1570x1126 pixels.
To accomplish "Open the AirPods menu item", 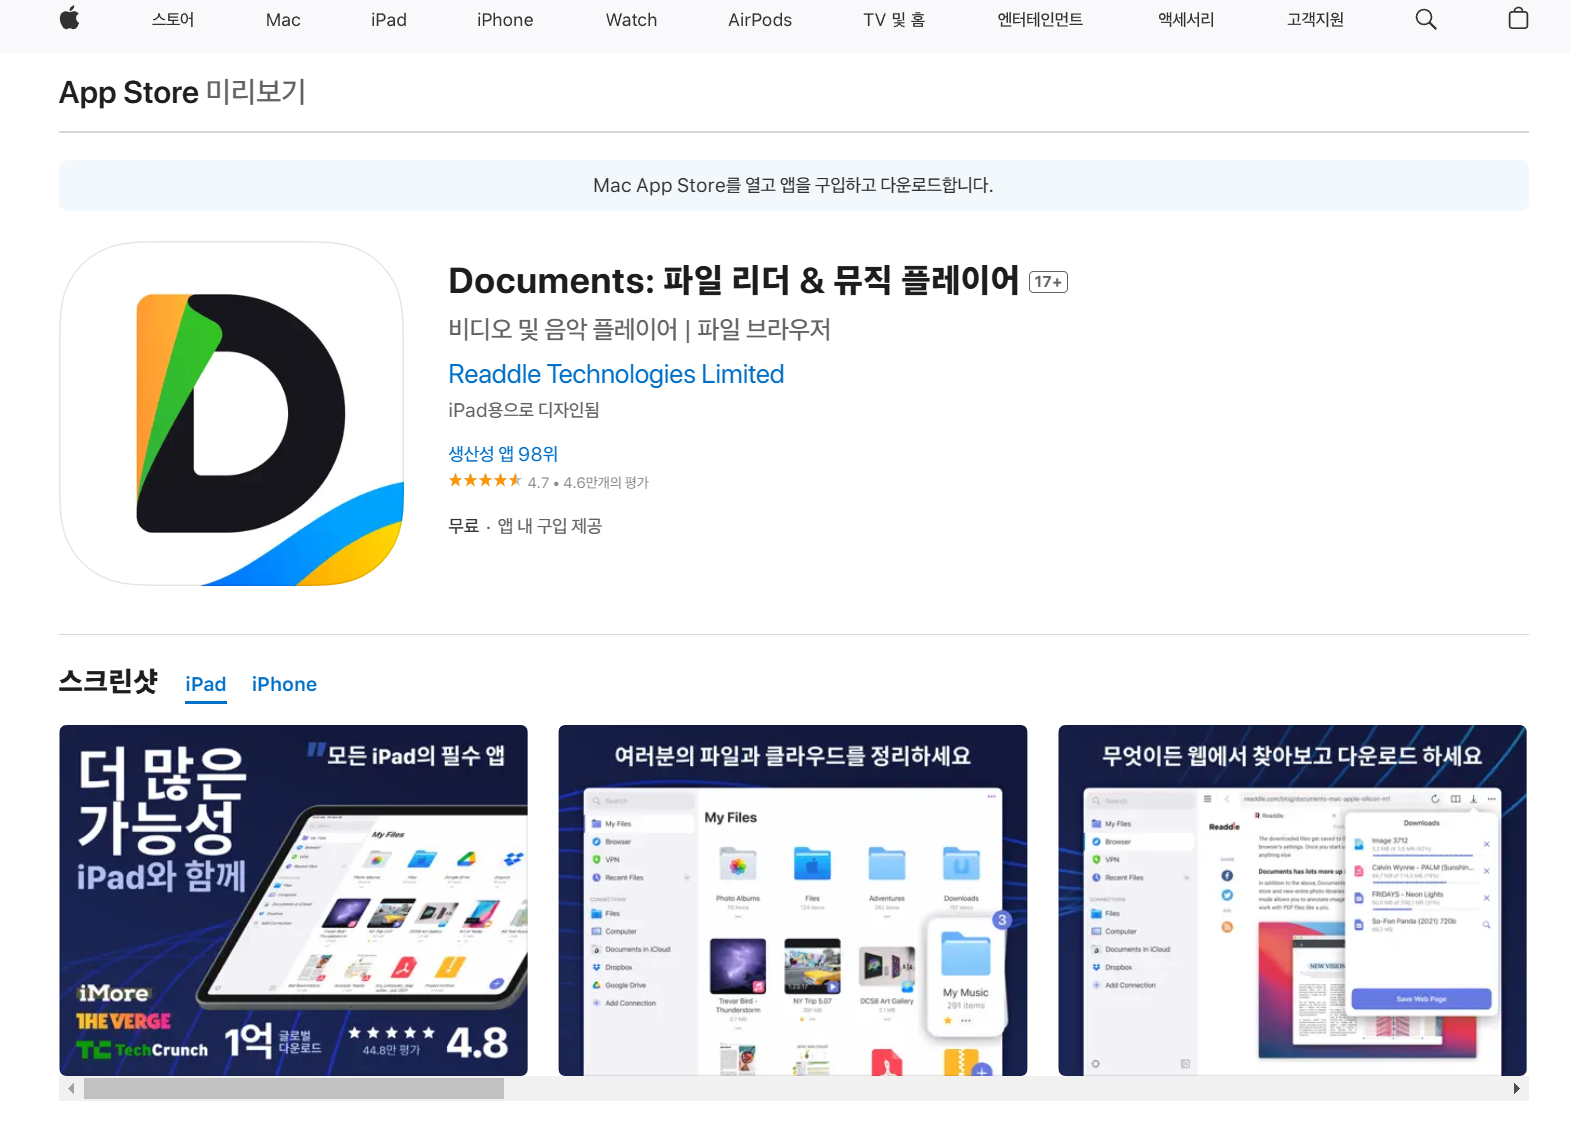I will (x=760, y=19).
